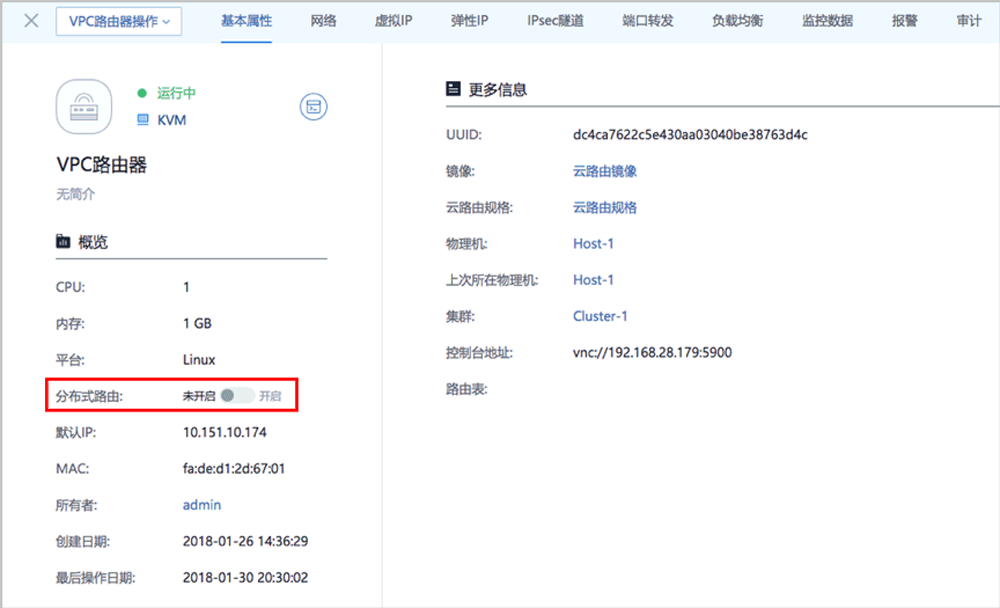
Task: Open the 云路由镜像 image link
Action: click(x=605, y=171)
